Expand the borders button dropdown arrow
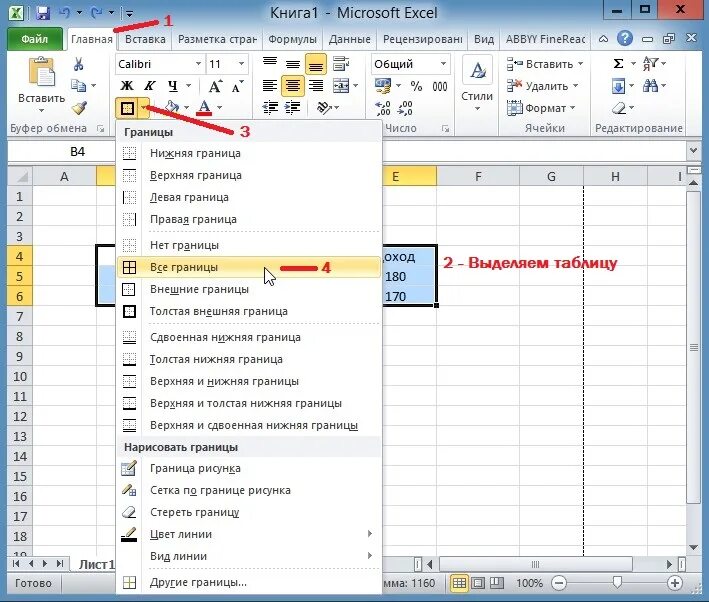The image size is (709, 602). (144, 108)
